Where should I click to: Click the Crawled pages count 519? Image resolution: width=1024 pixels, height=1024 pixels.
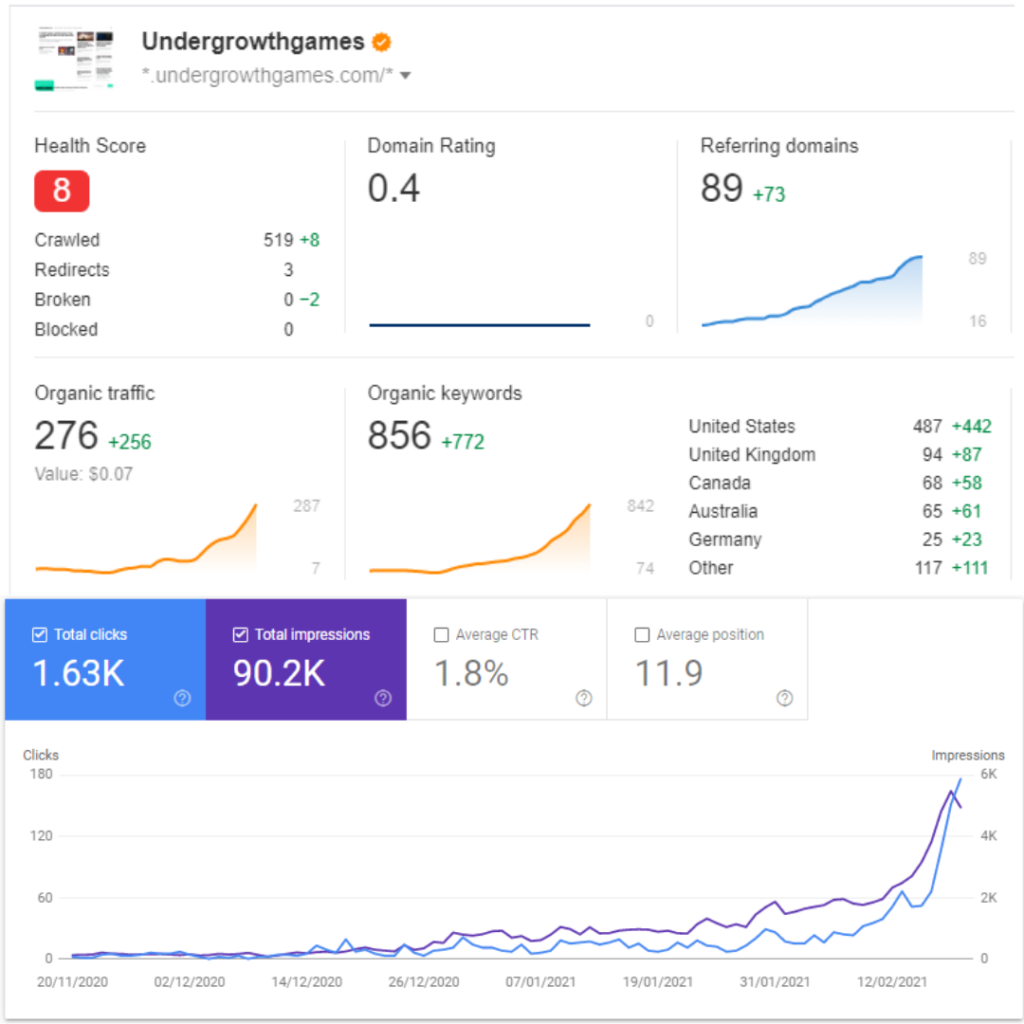pos(278,240)
